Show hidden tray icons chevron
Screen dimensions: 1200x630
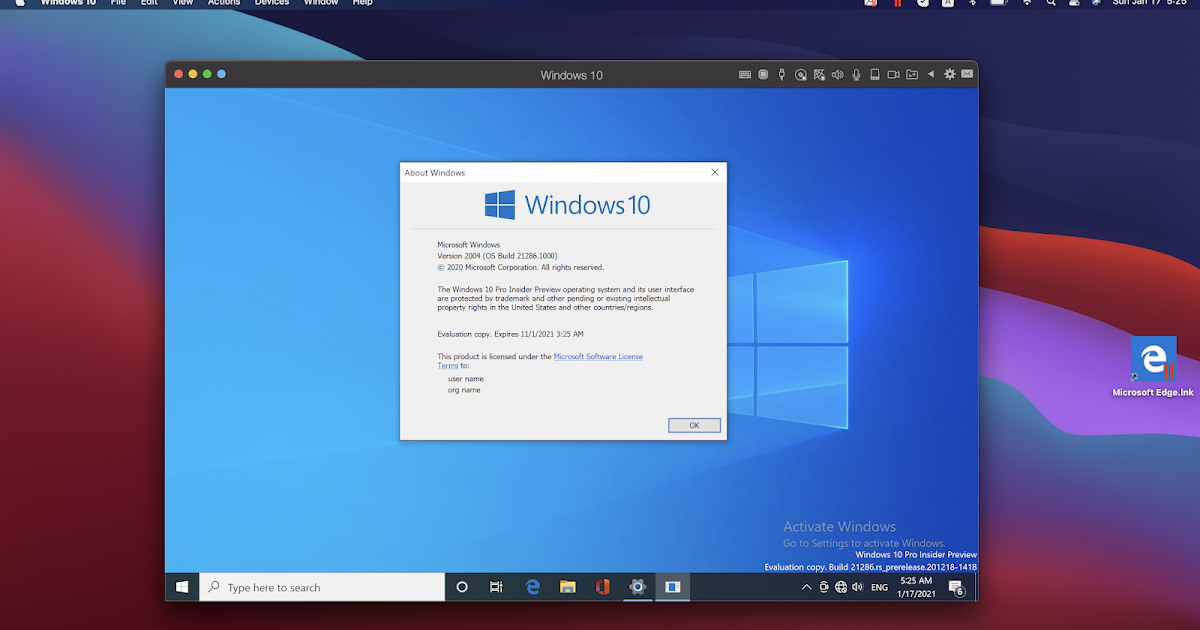(x=806, y=587)
